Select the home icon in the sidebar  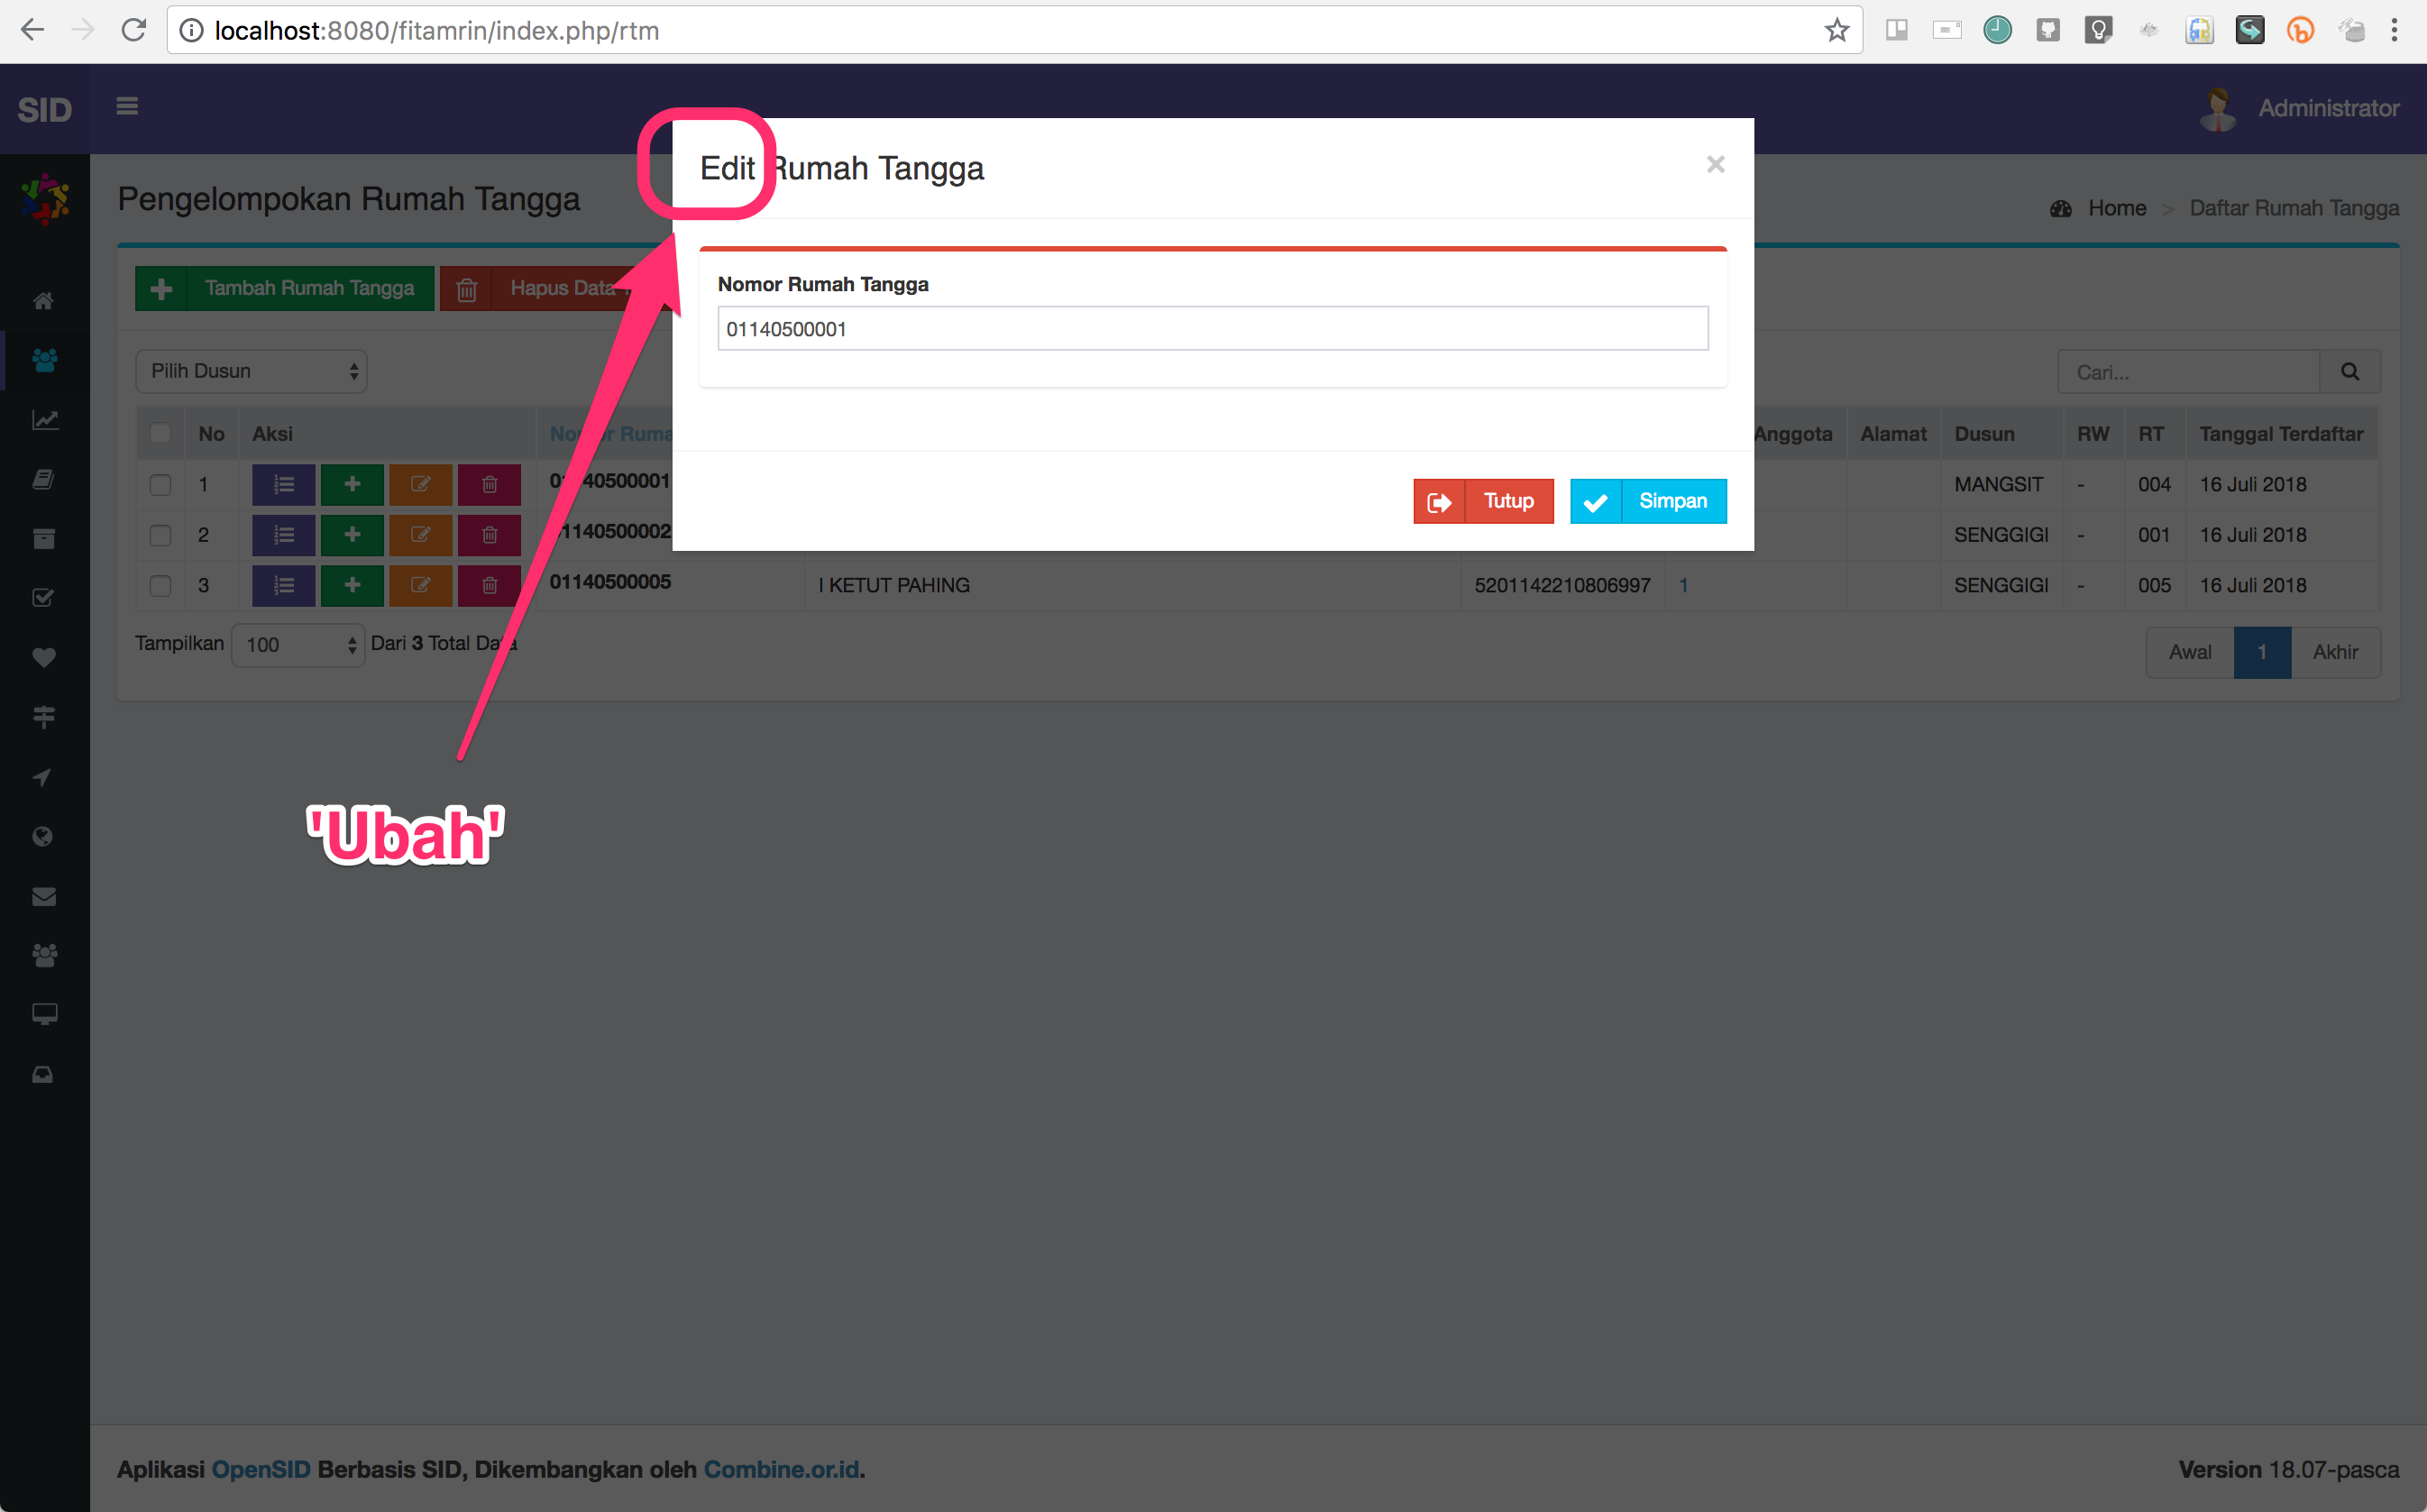[44, 300]
